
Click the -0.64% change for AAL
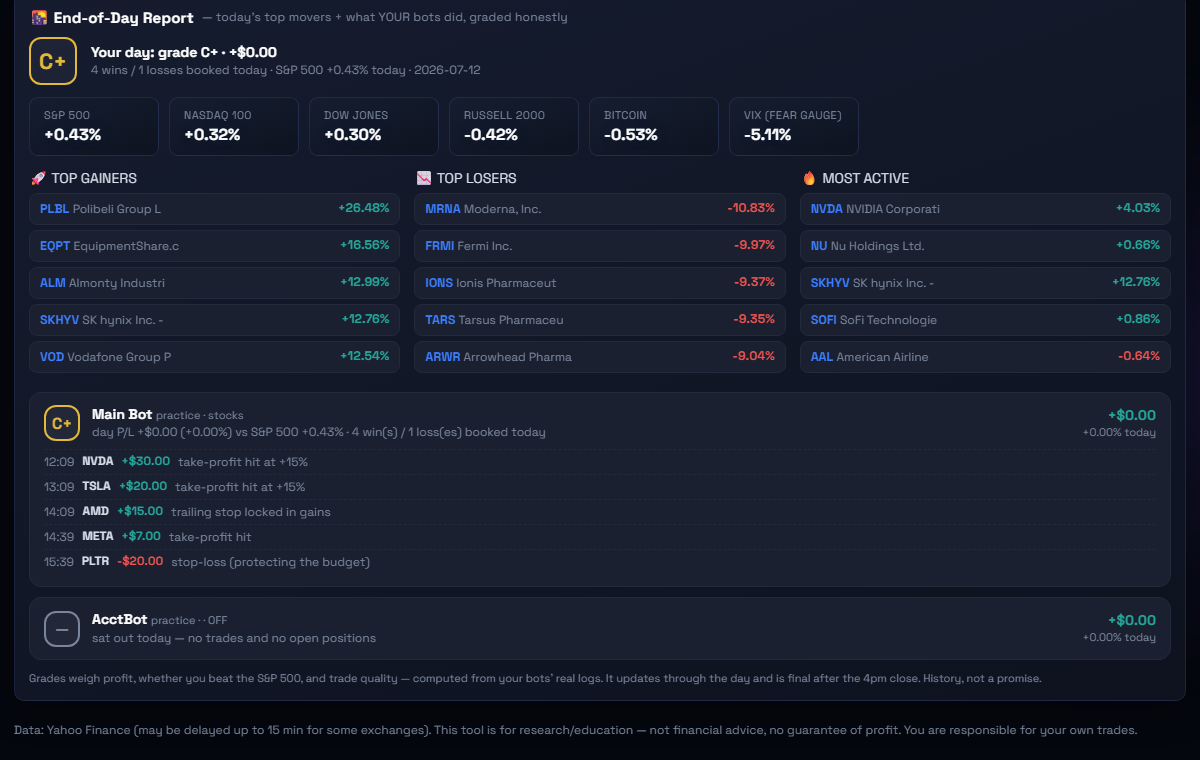click(x=1139, y=357)
